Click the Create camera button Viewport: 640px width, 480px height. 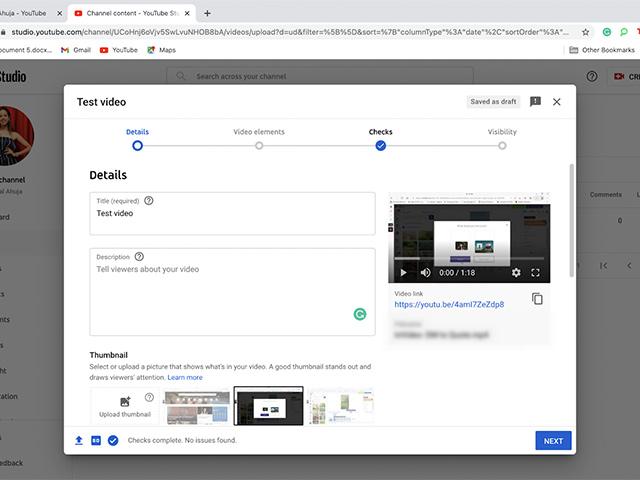[x=624, y=76]
